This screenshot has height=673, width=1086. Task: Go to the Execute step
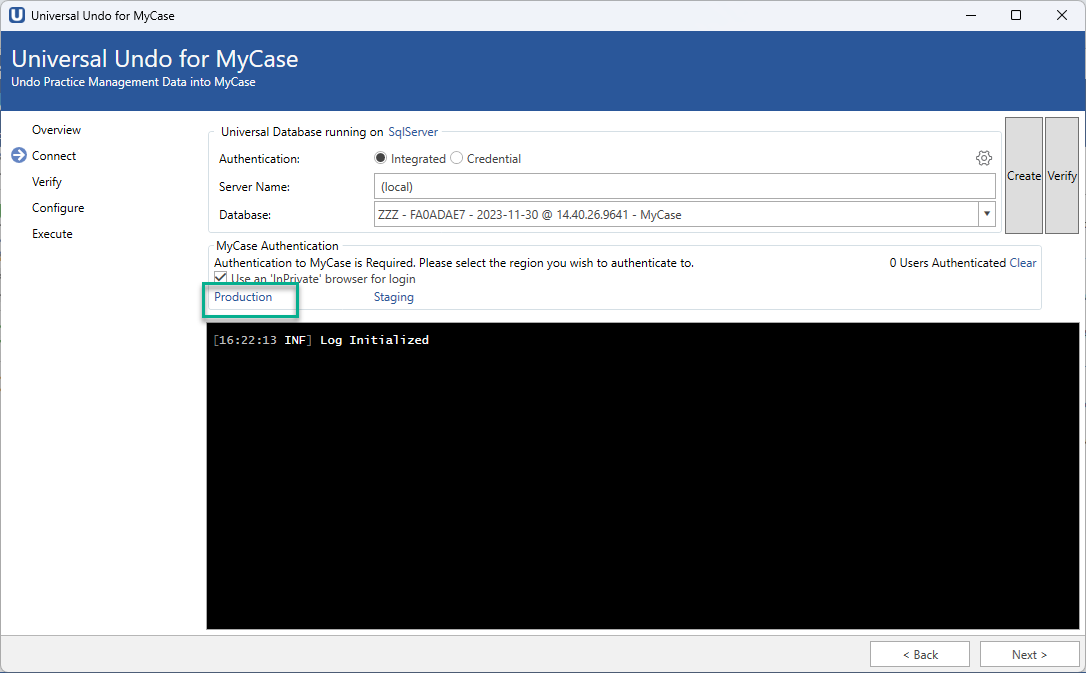(x=52, y=234)
